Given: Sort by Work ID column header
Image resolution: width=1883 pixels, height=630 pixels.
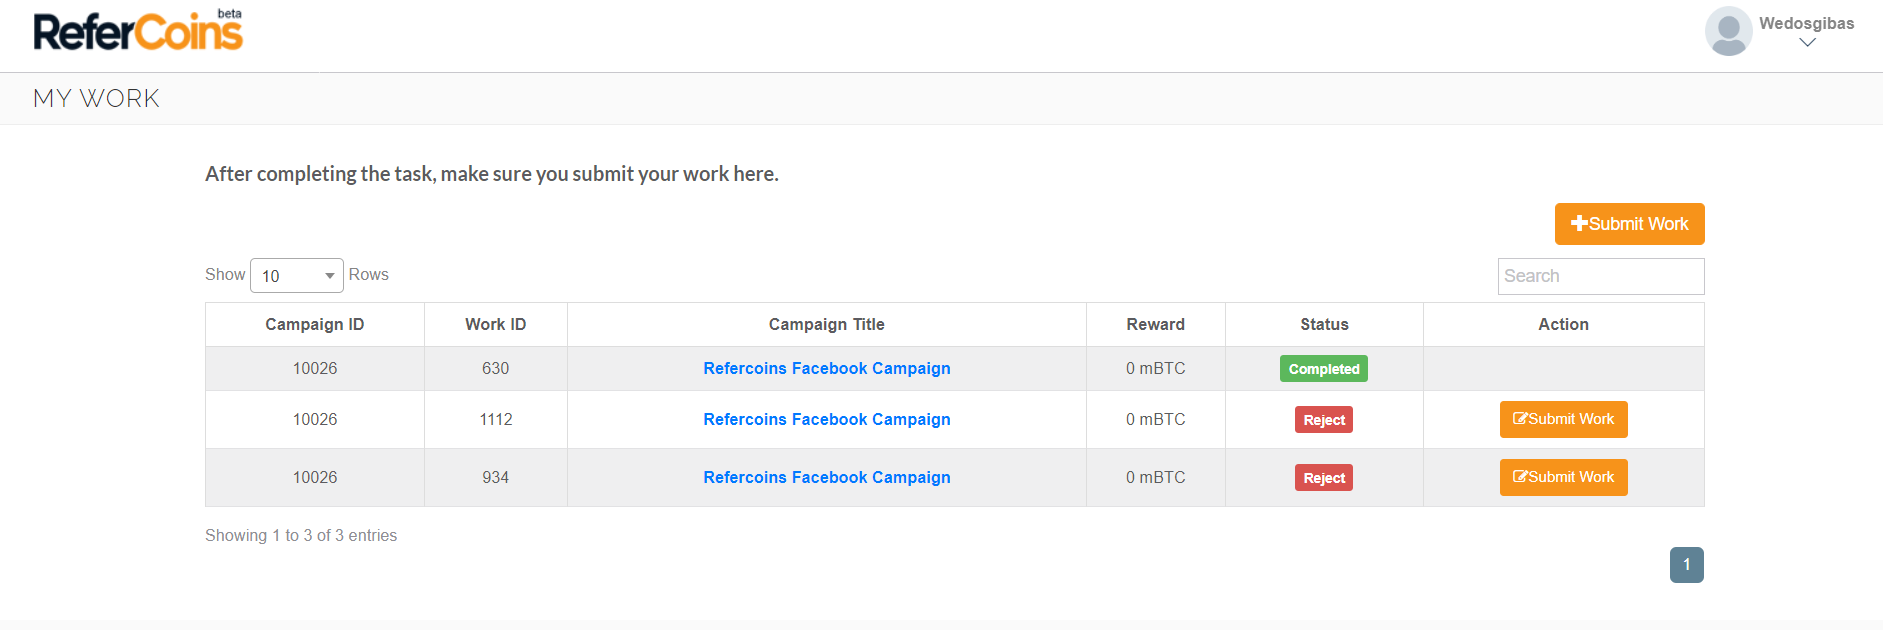Looking at the screenshot, I should tap(496, 324).
